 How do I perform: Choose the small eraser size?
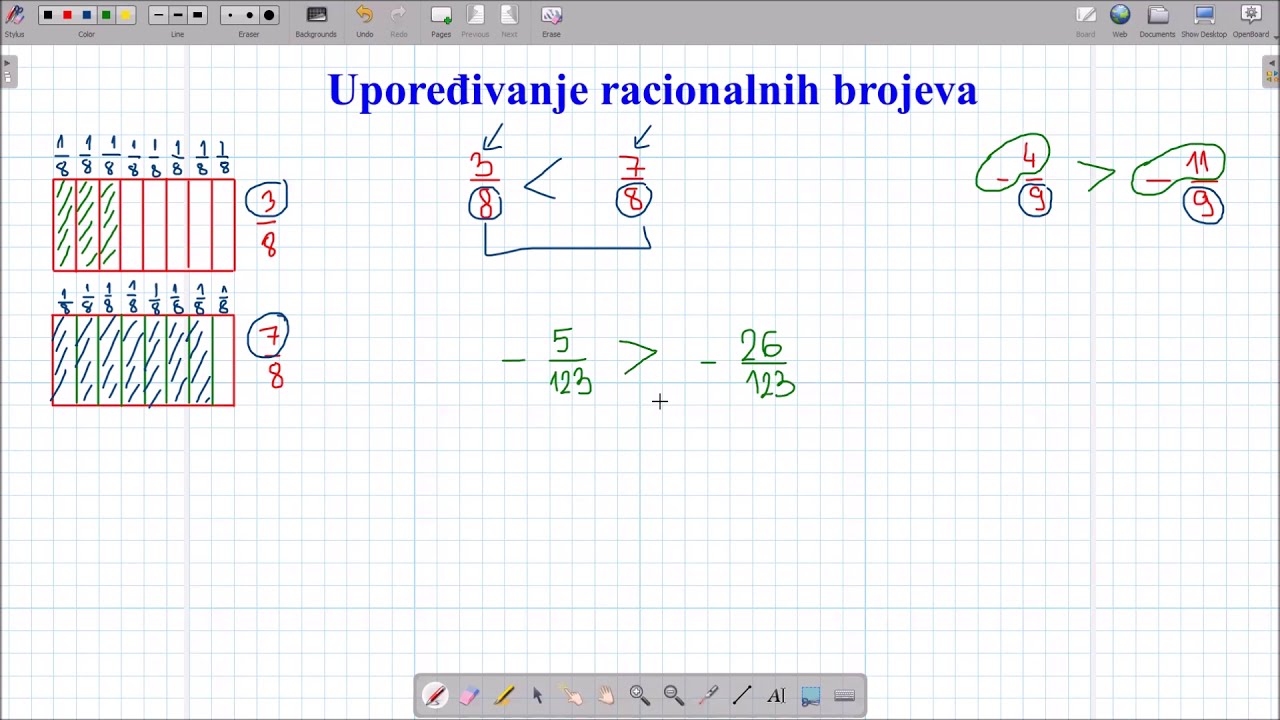click(x=230, y=15)
